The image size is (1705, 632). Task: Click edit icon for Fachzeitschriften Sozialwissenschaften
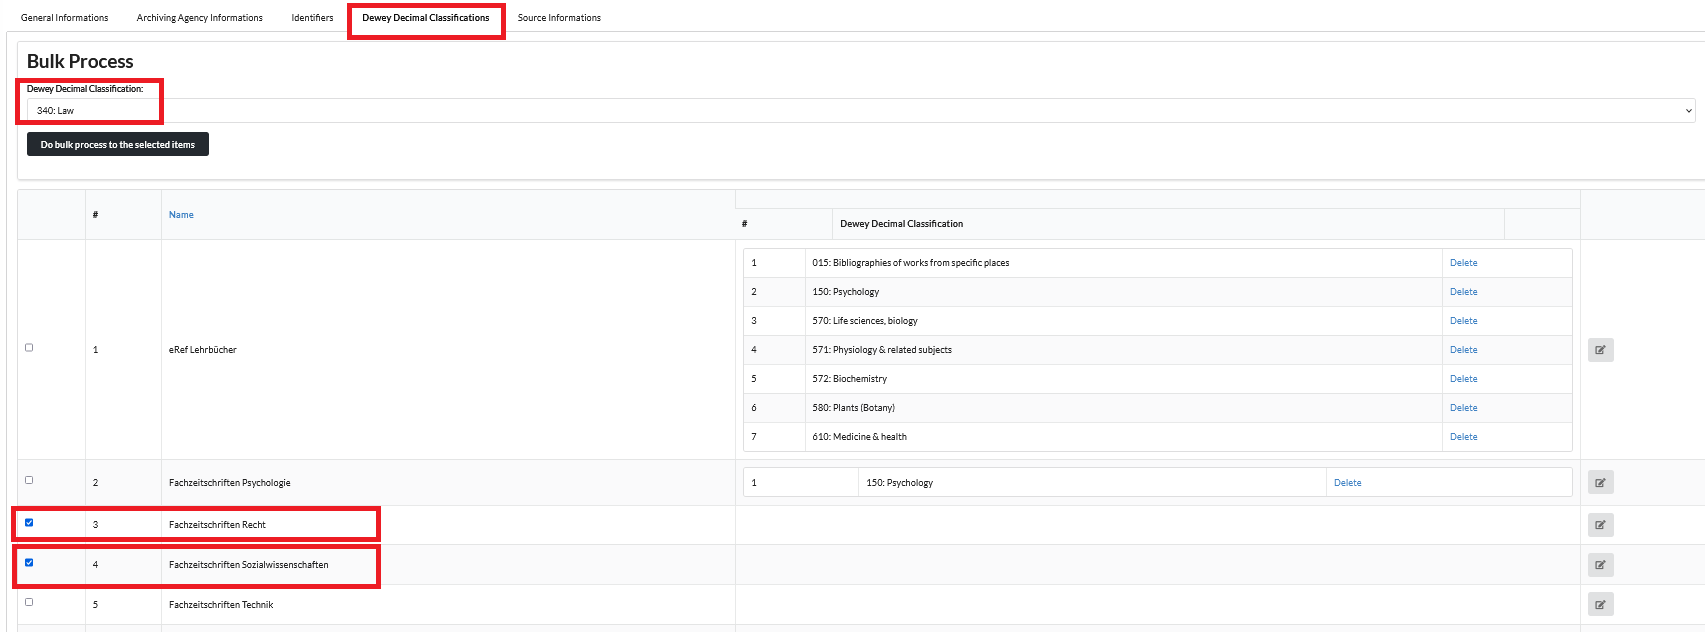(1600, 565)
